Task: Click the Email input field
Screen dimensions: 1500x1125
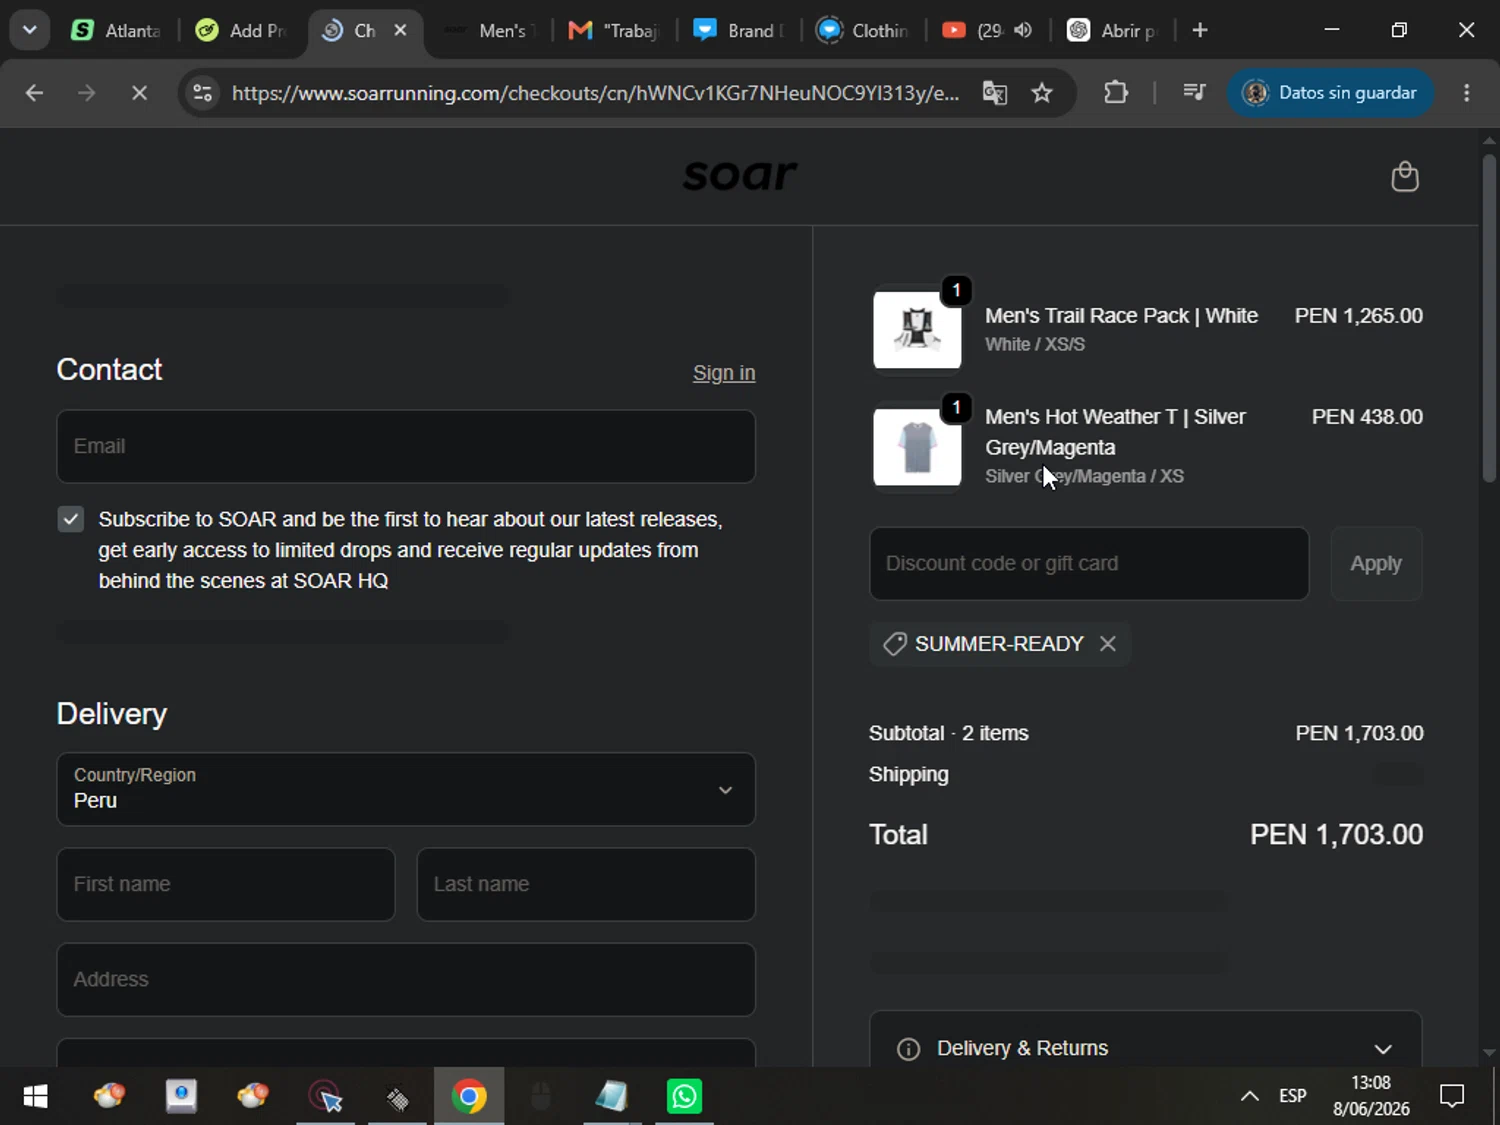Action: click(x=406, y=447)
